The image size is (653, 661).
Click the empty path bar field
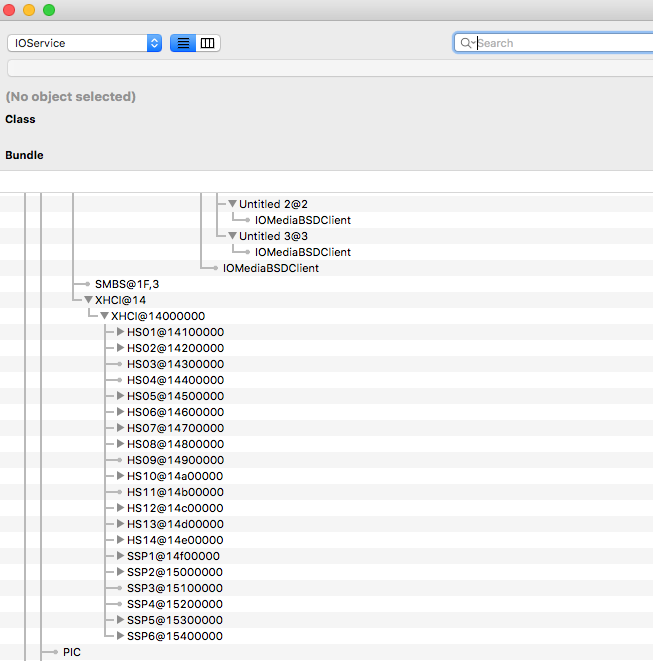tap(330, 68)
